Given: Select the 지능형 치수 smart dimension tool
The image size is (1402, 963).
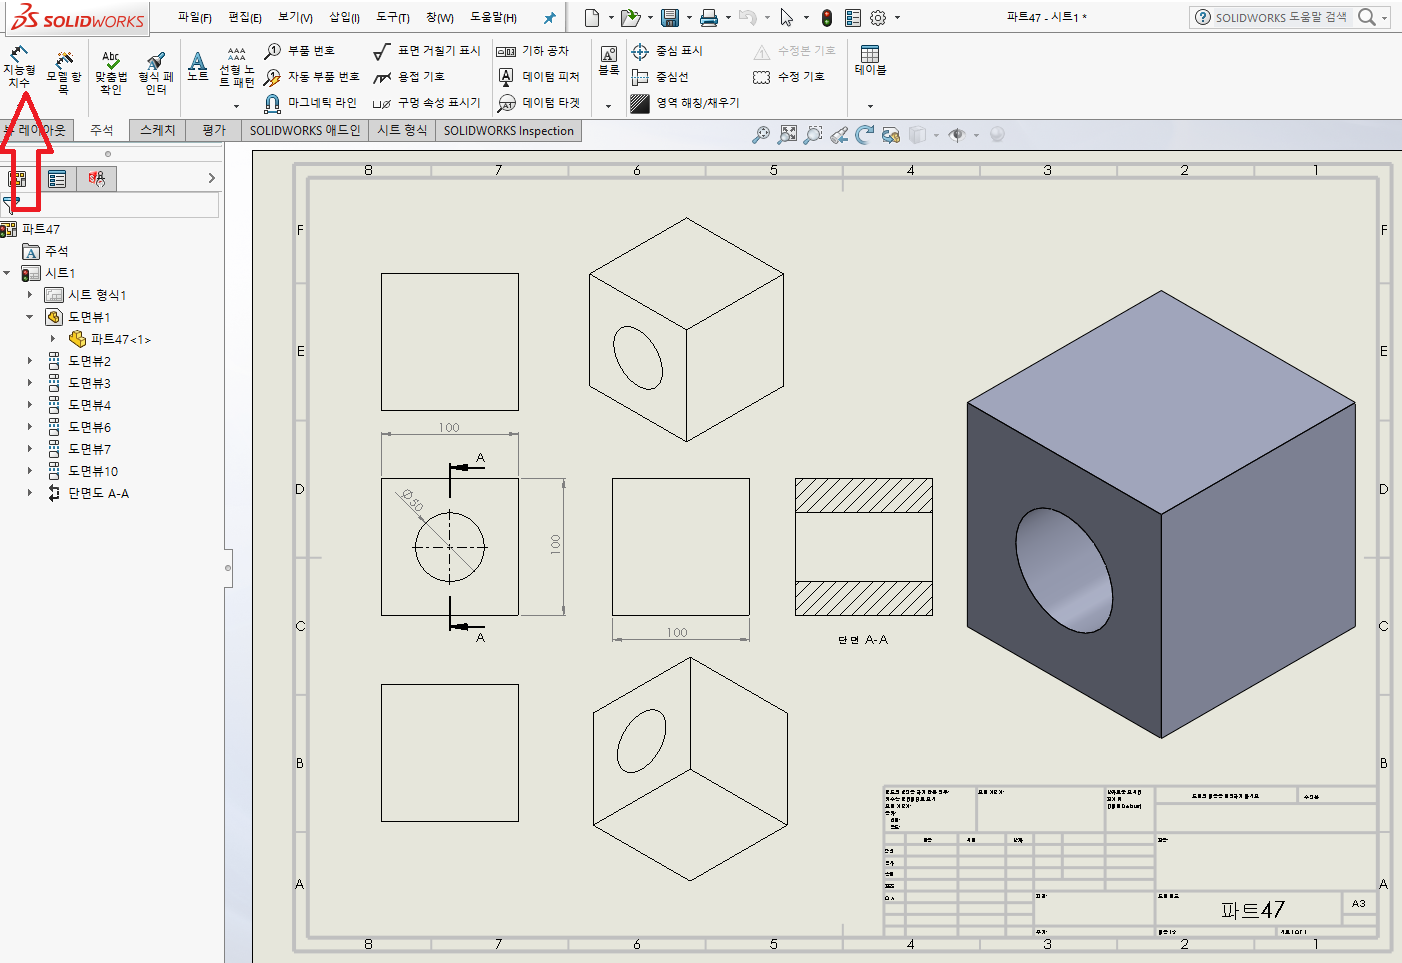Looking at the screenshot, I should (x=19, y=67).
